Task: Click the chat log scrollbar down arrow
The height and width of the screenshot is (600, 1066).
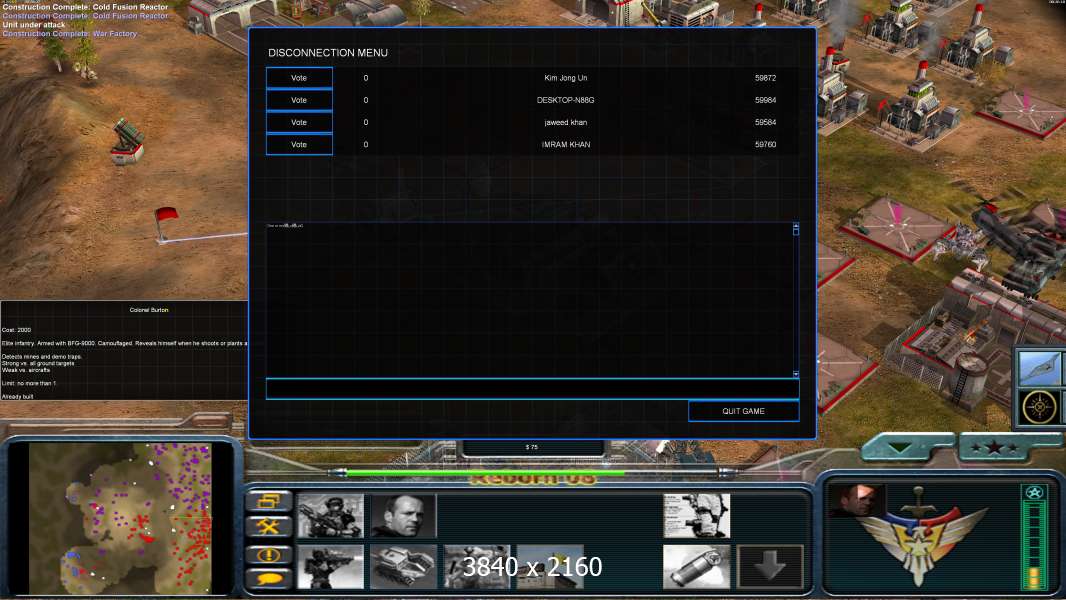Action: coord(796,374)
